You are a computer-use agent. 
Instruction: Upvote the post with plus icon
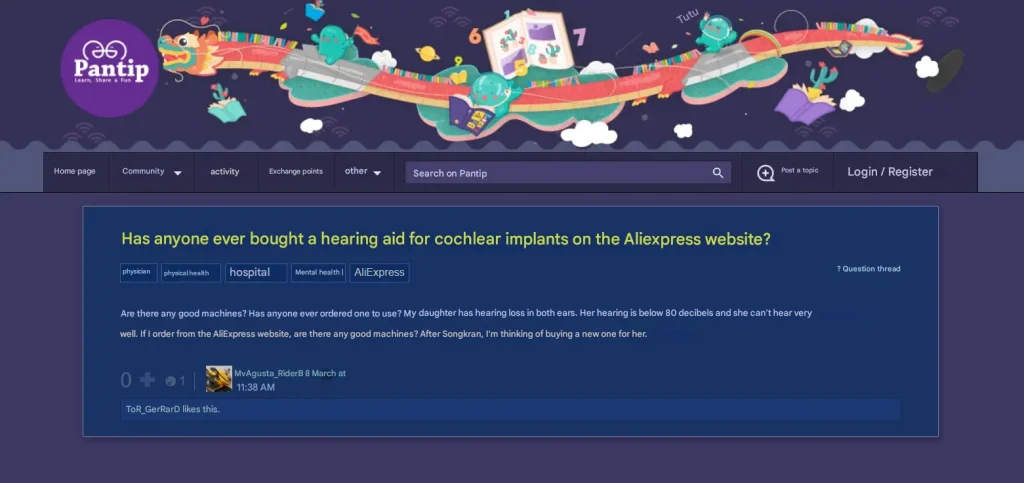click(x=148, y=380)
